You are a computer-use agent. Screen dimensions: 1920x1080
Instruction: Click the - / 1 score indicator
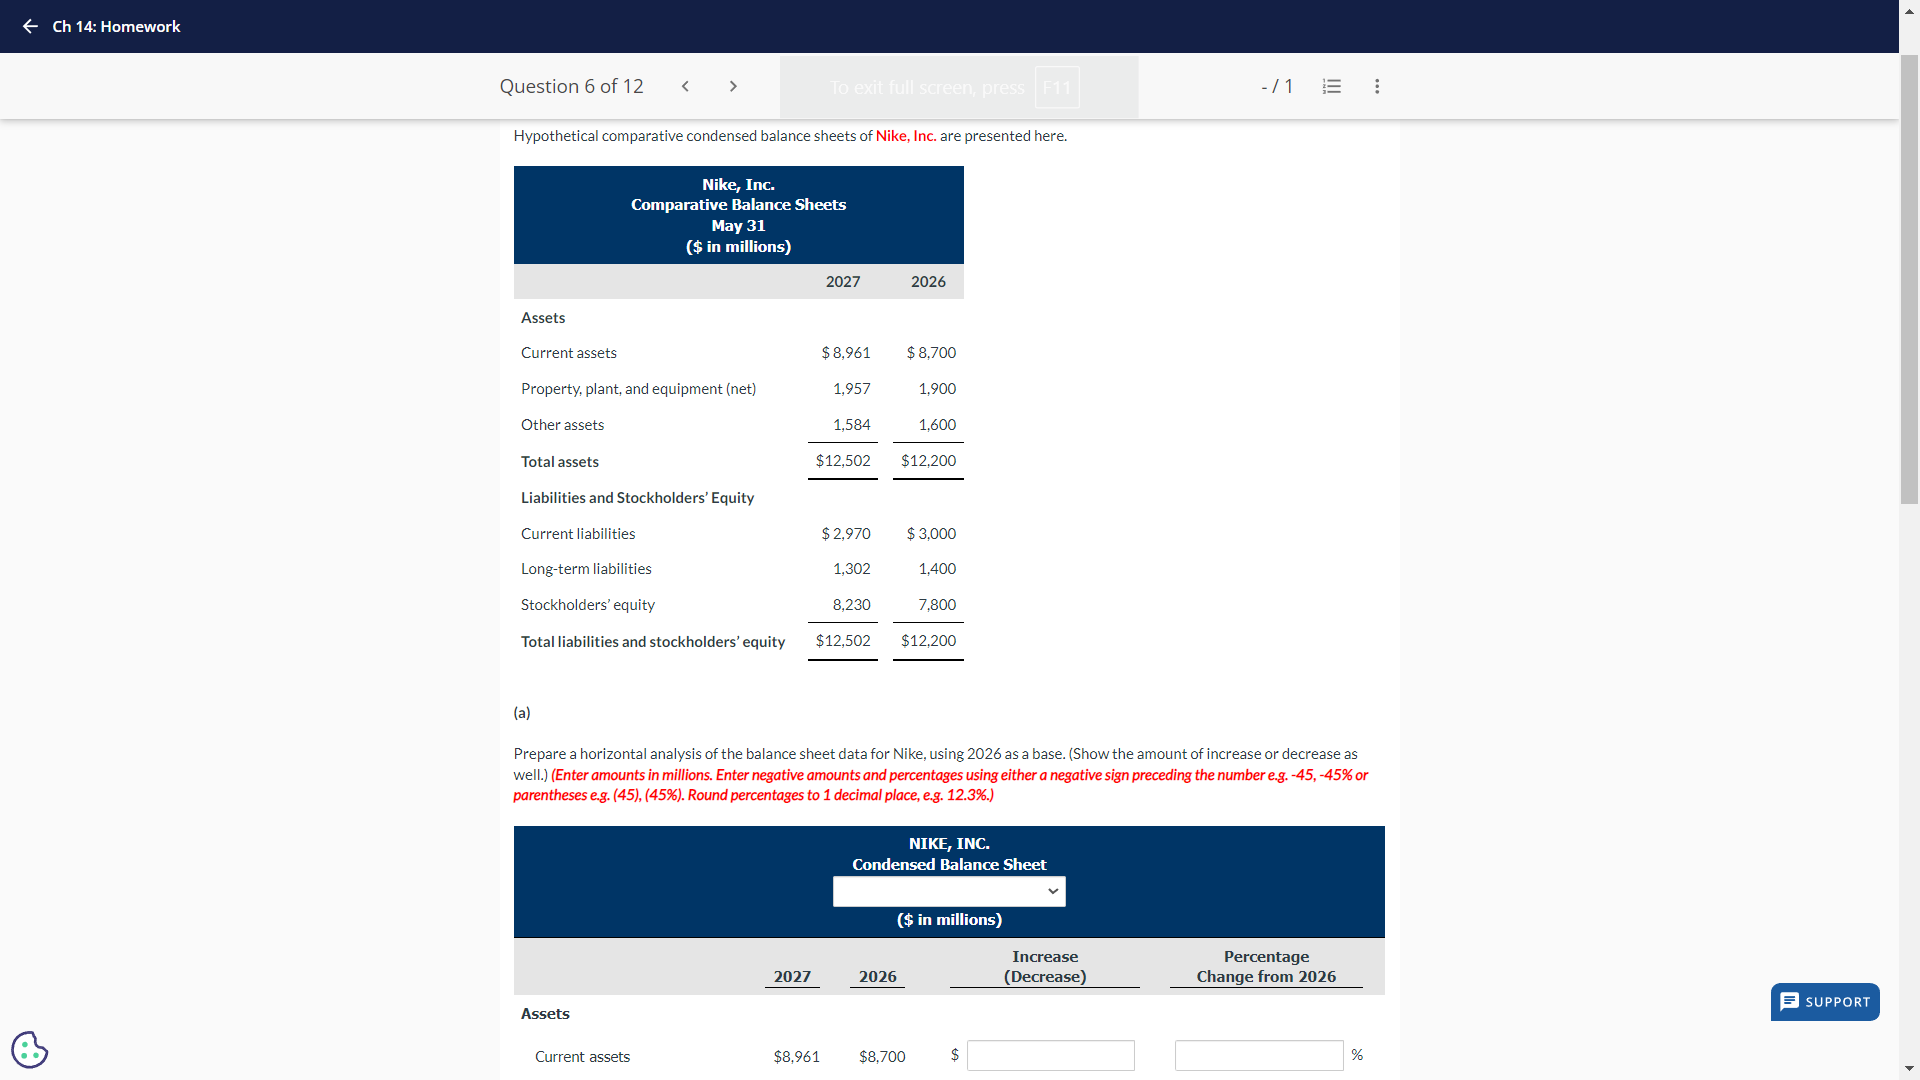click(x=1277, y=86)
